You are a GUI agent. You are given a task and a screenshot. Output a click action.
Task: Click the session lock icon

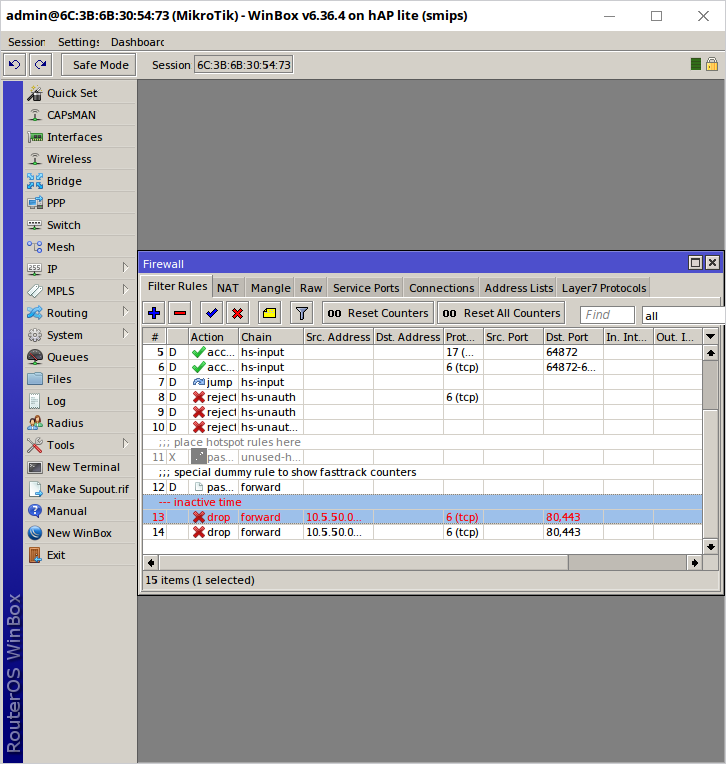pyautogui.click(x=712, y=64)
